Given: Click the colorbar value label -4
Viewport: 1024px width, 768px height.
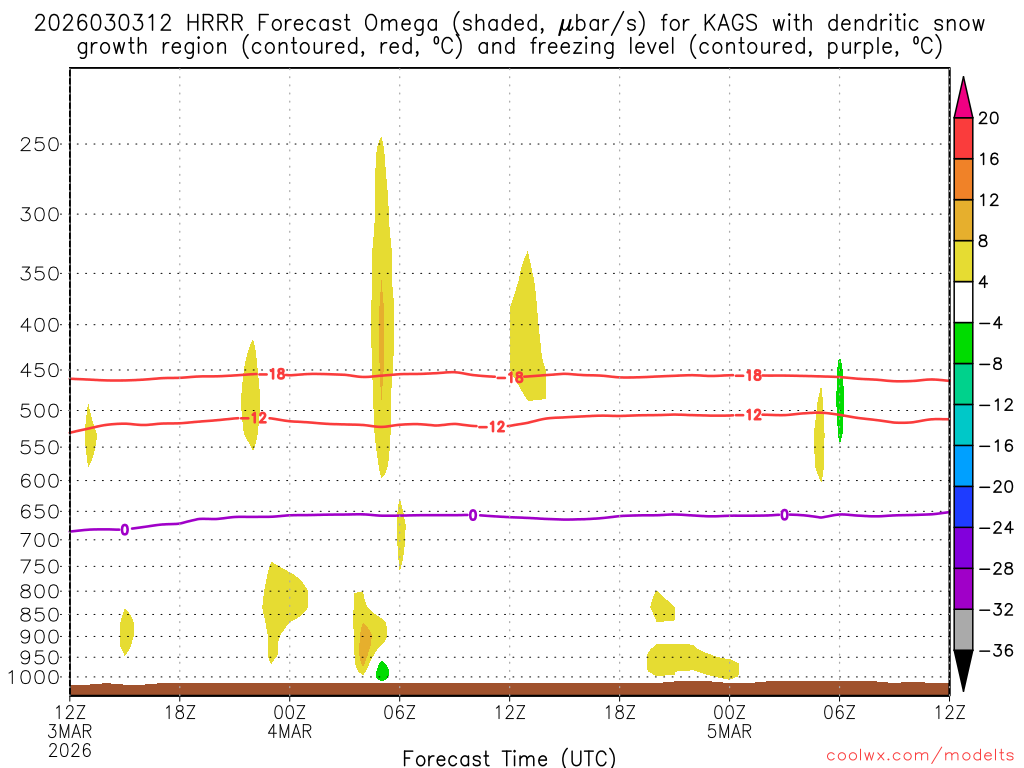Looking at the screenshot, I should (x=990, y=323).
